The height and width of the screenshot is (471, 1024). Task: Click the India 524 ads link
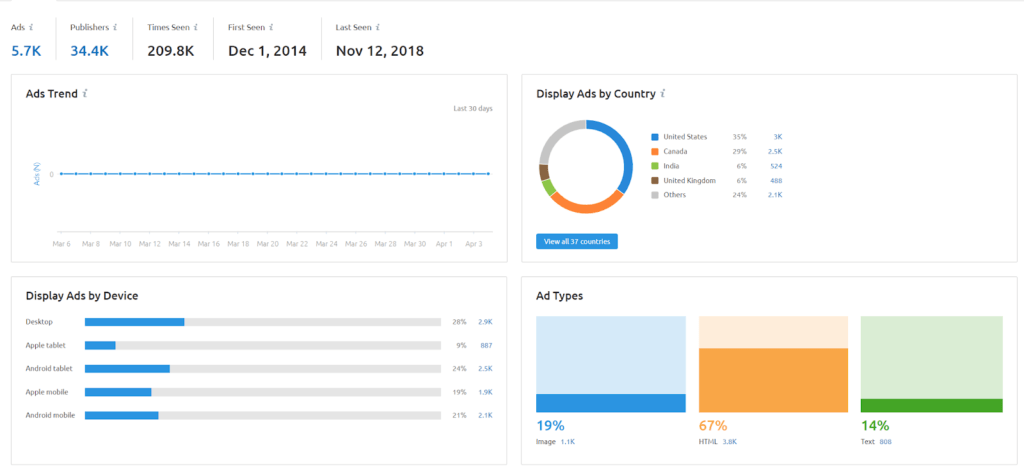point(776,166)
